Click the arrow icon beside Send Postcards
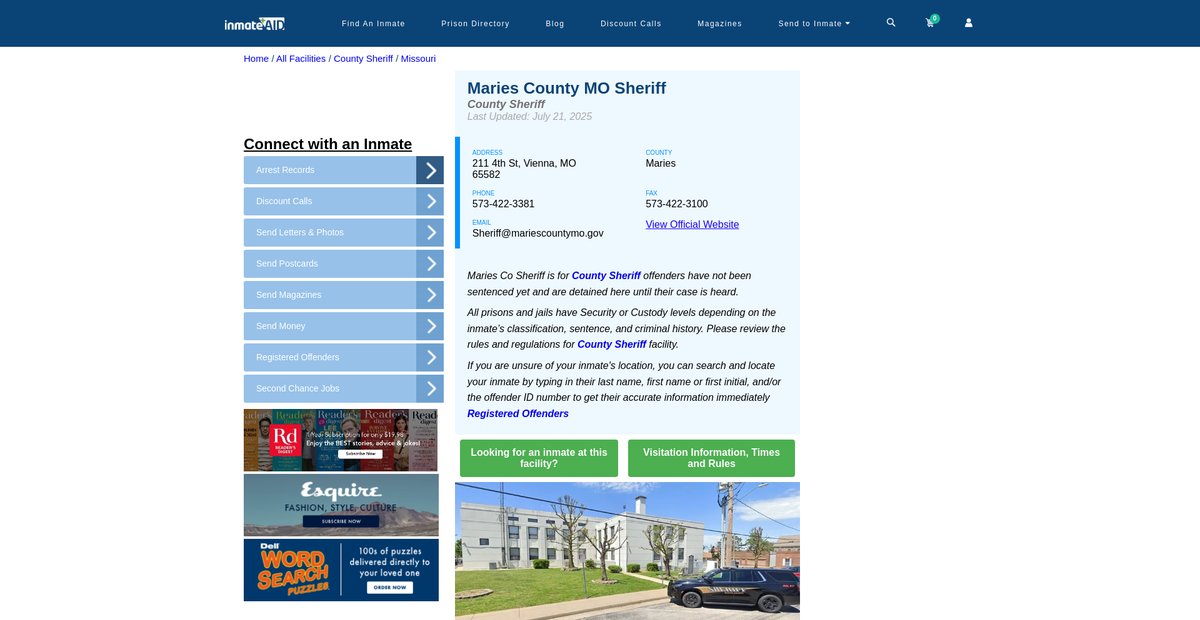1200x620 pixels. pyautogui.click(x=430, y=264)
